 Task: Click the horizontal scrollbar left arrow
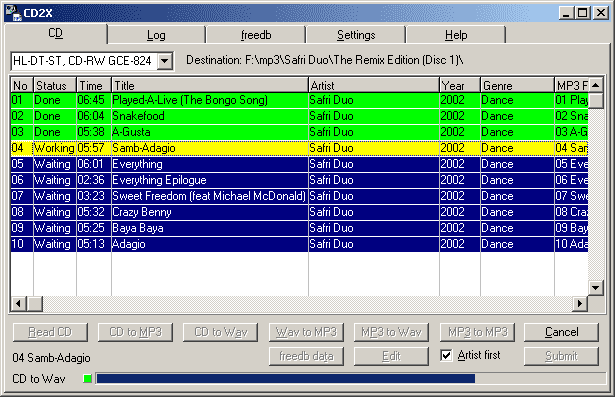tap(18, 304)
